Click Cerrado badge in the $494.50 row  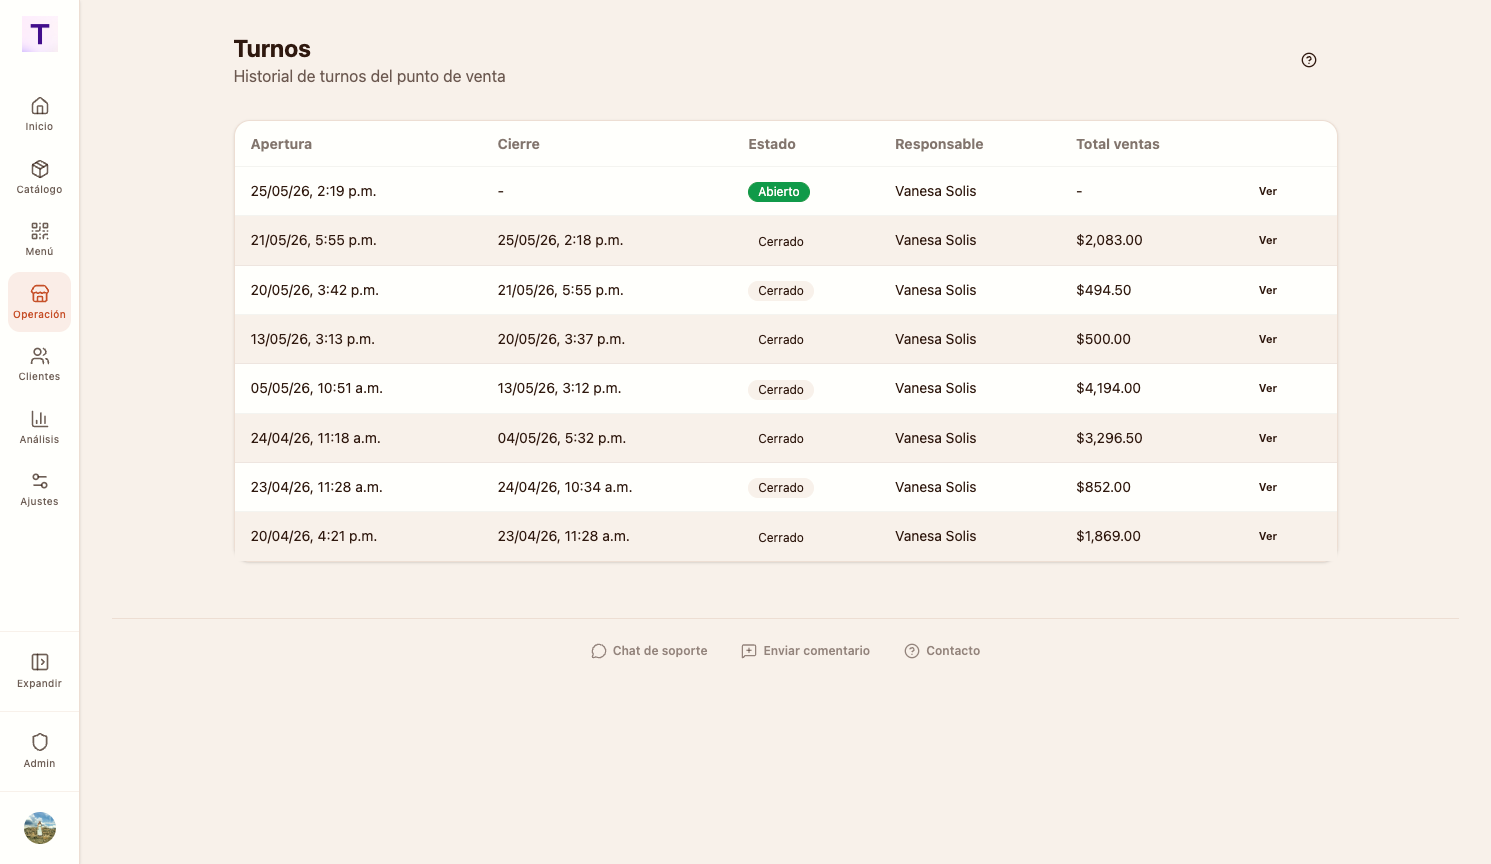coord(781,291)
